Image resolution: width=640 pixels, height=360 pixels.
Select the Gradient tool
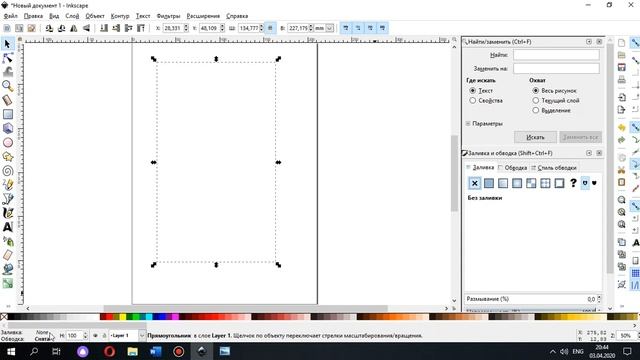[7, 283]
